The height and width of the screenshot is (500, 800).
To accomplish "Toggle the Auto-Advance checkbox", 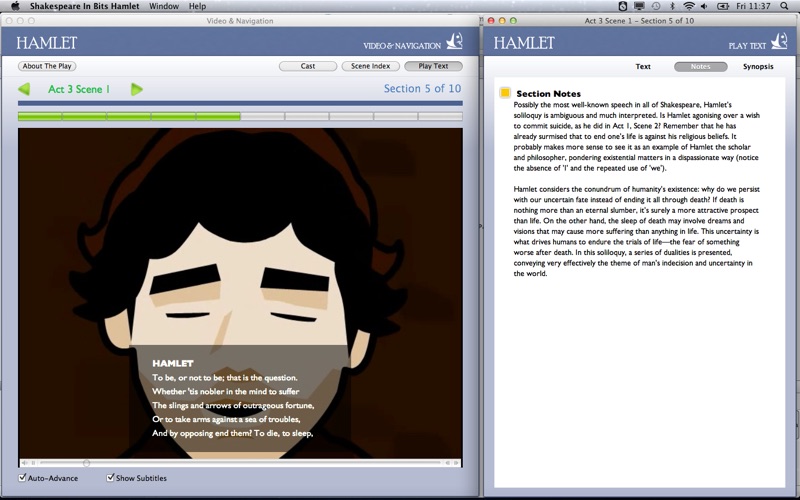I will pyautogui.click(x=22, y=478).
